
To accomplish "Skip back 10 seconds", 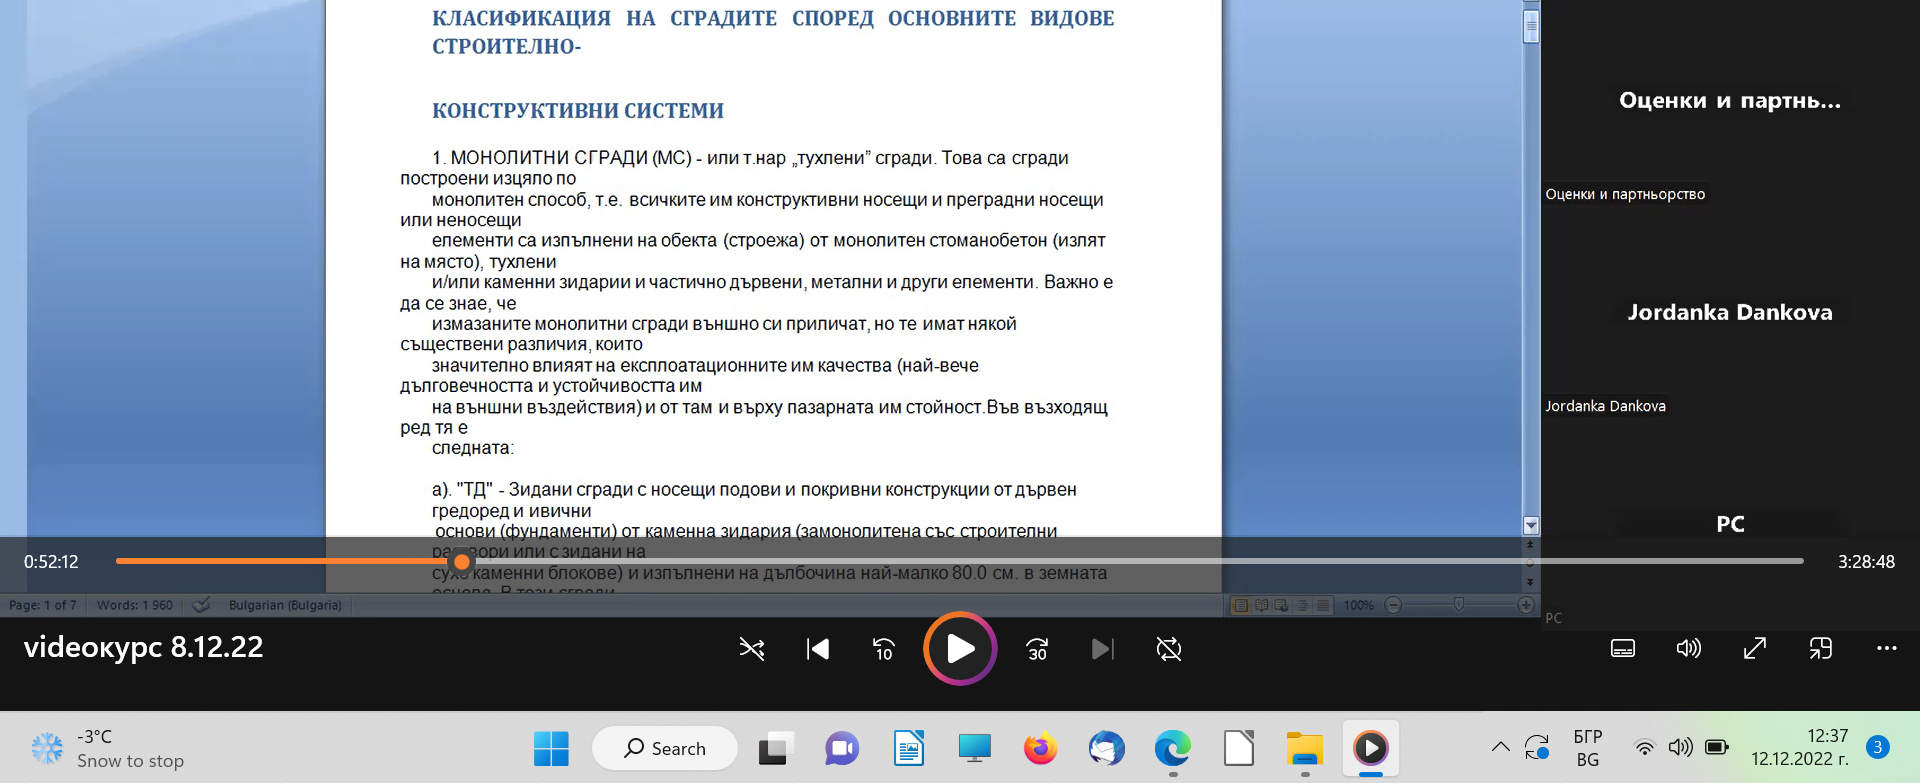I will coord(883,649).
